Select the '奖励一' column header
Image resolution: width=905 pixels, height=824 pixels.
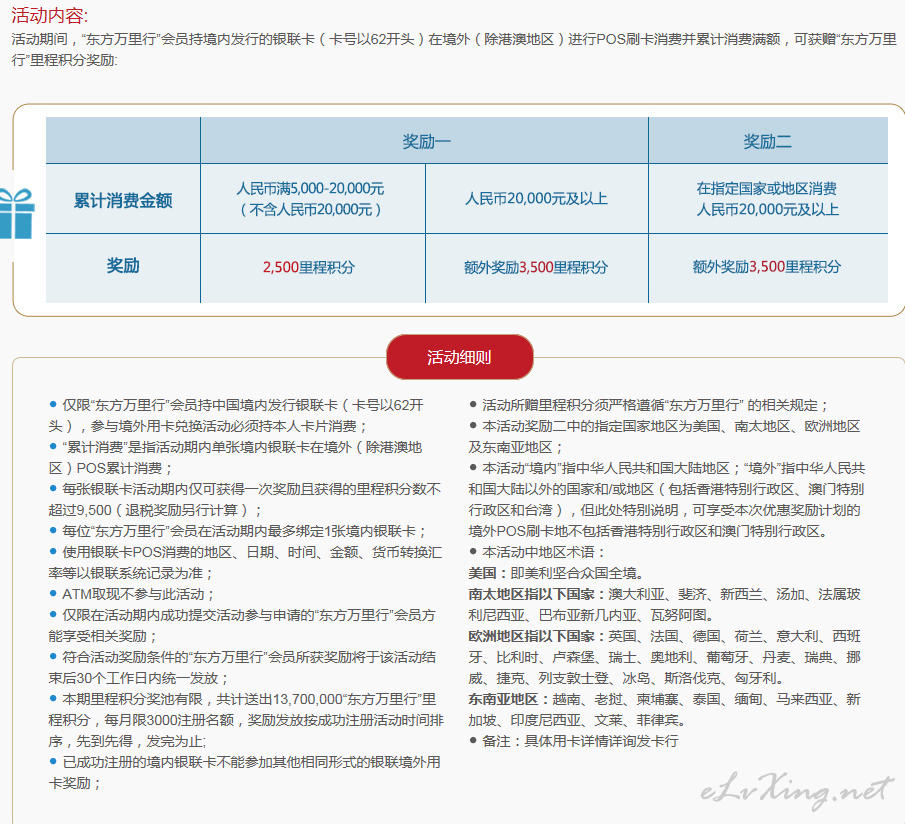pyautogui.click(x=426, y=141)
